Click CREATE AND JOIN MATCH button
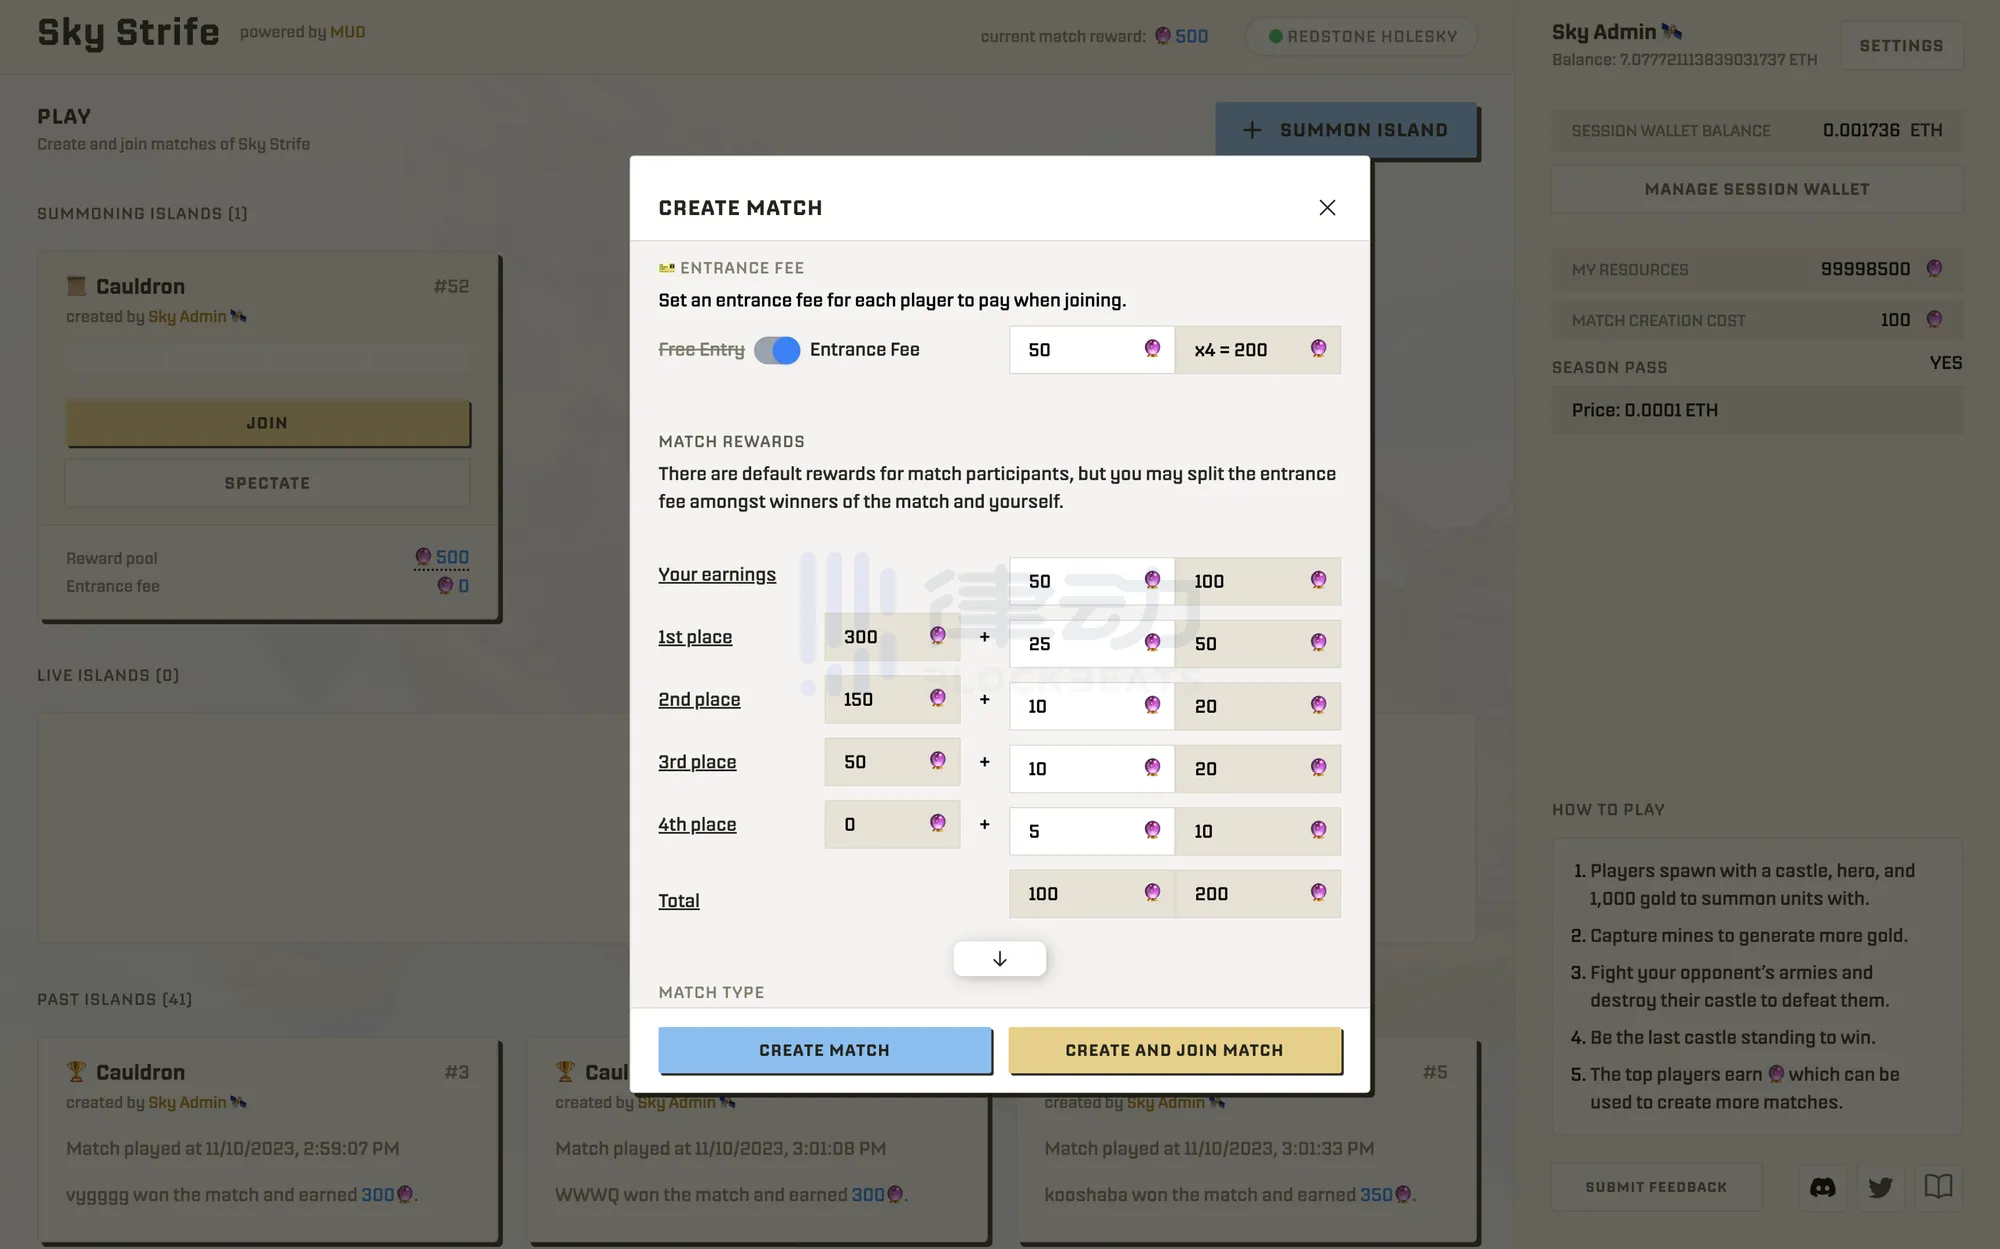The height and width of the screenshot is (1249, 2000). (1174, 1049)
